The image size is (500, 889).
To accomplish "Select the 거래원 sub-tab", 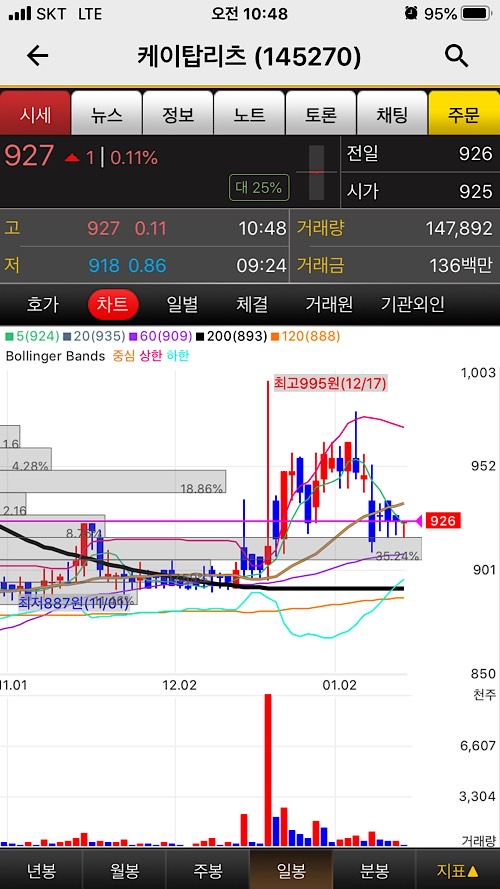I will point(329,304).
